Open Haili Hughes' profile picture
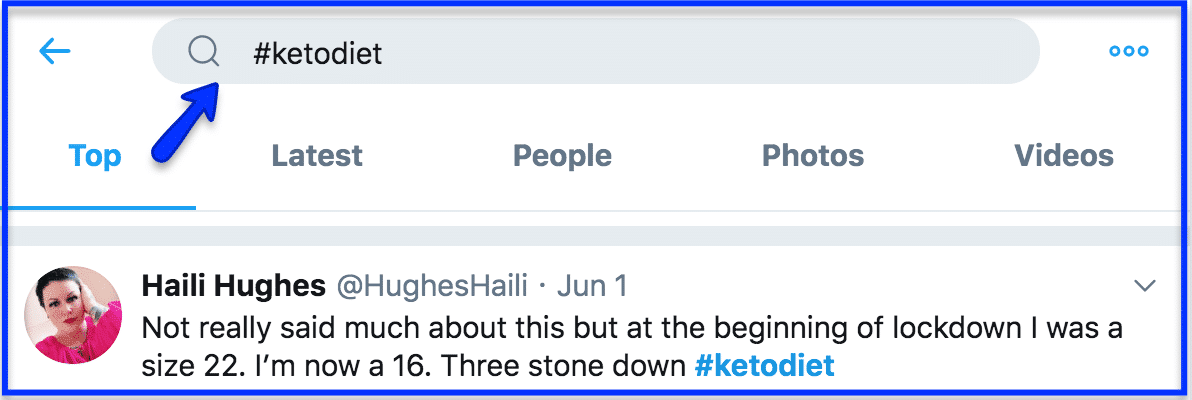The width and height of the screenshot is (1192, 400). tap(73, 315)
